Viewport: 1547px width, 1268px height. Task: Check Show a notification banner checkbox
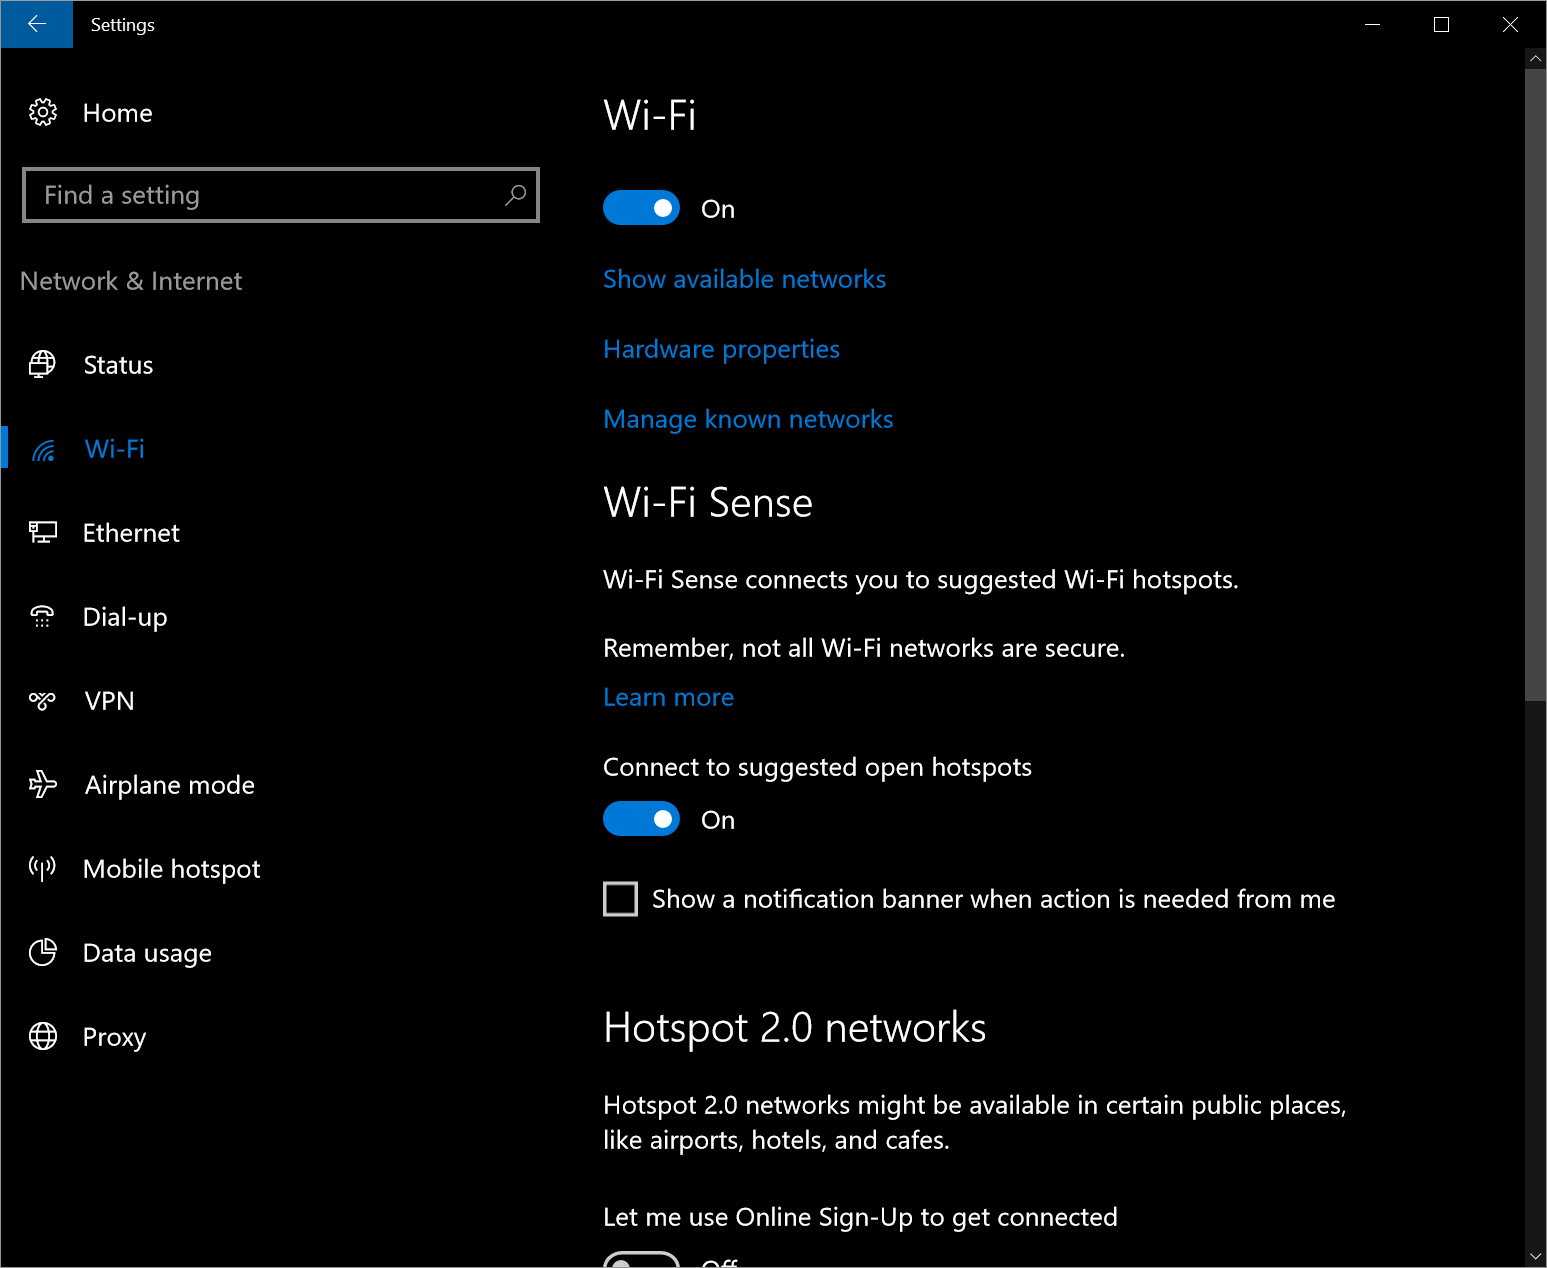coord(620,899)
